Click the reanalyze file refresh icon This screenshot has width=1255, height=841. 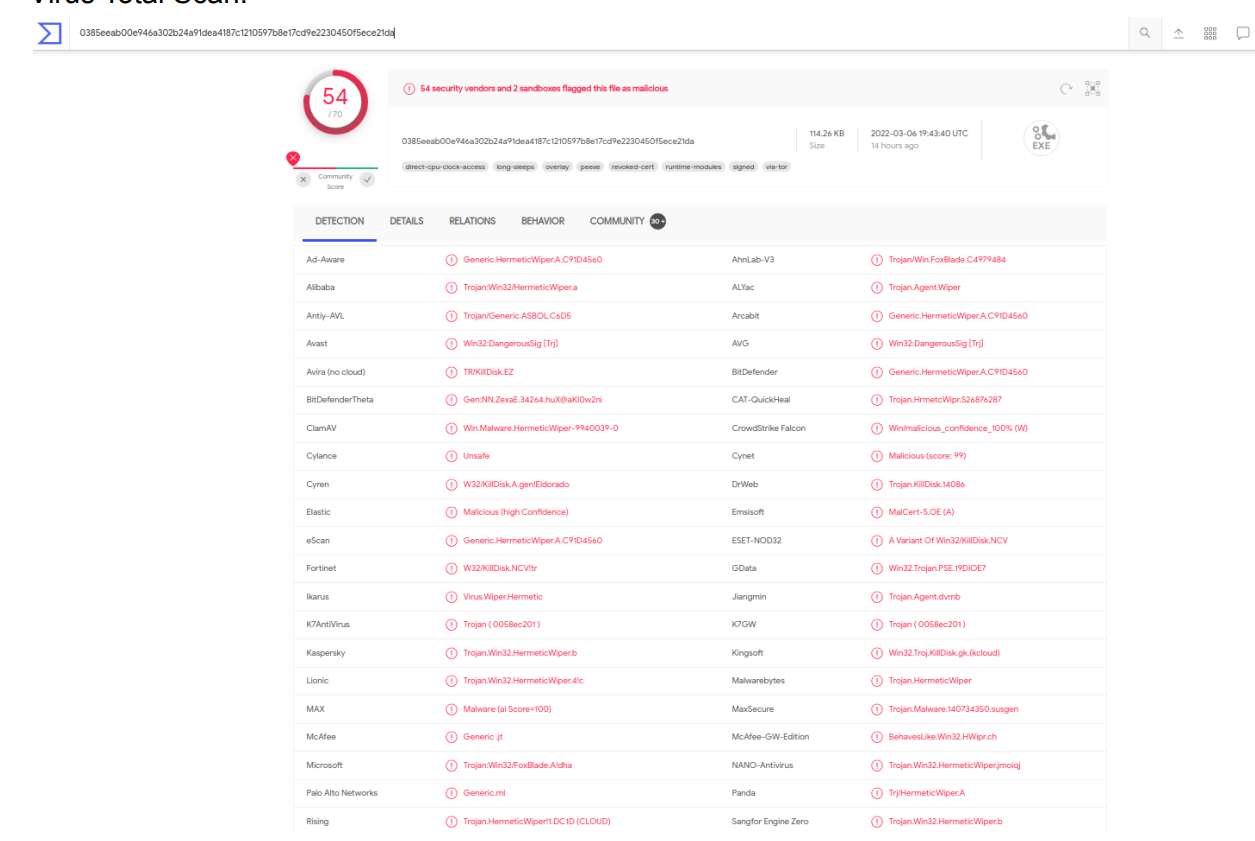click(1066, 89)
